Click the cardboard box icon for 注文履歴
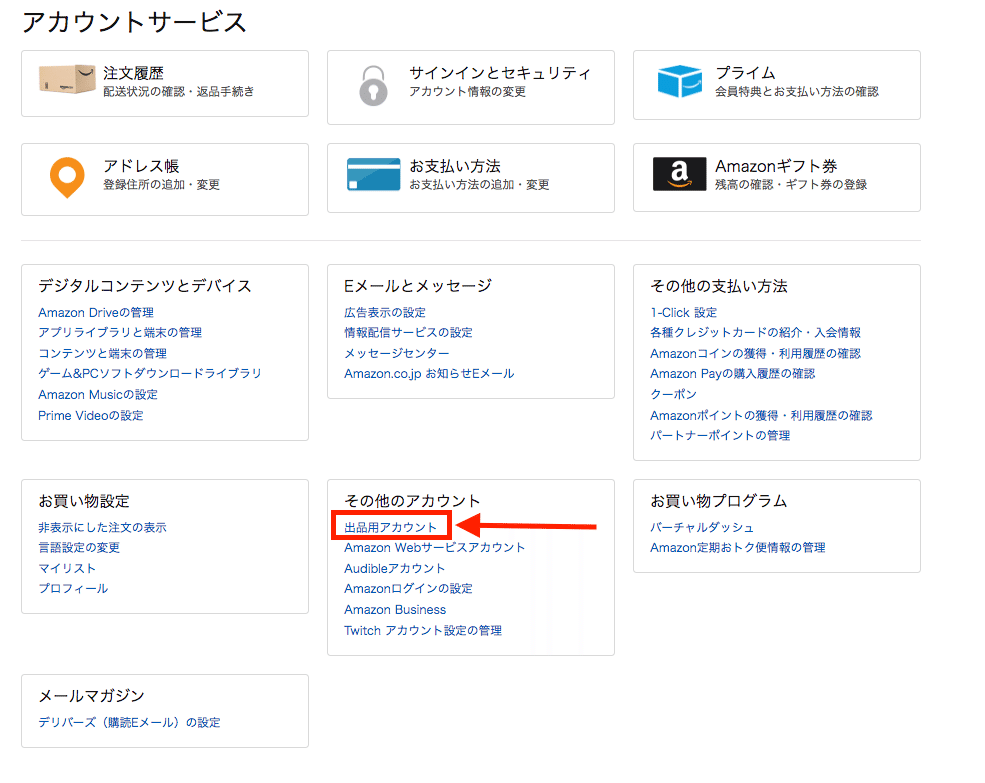This screenshot has width=985, height=783. [x=67, y=79]
